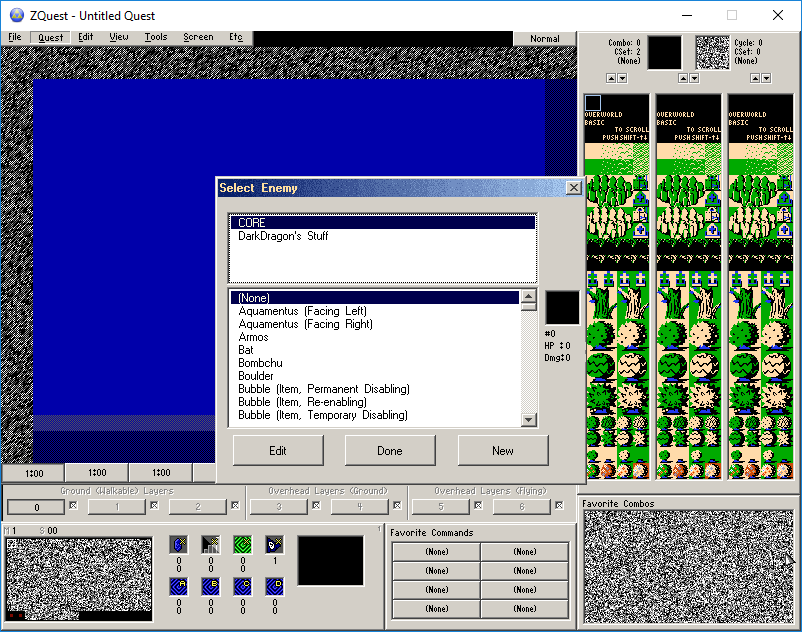802x632 pixels.
Task: Open the Quest menu
Action: [51, 37]
